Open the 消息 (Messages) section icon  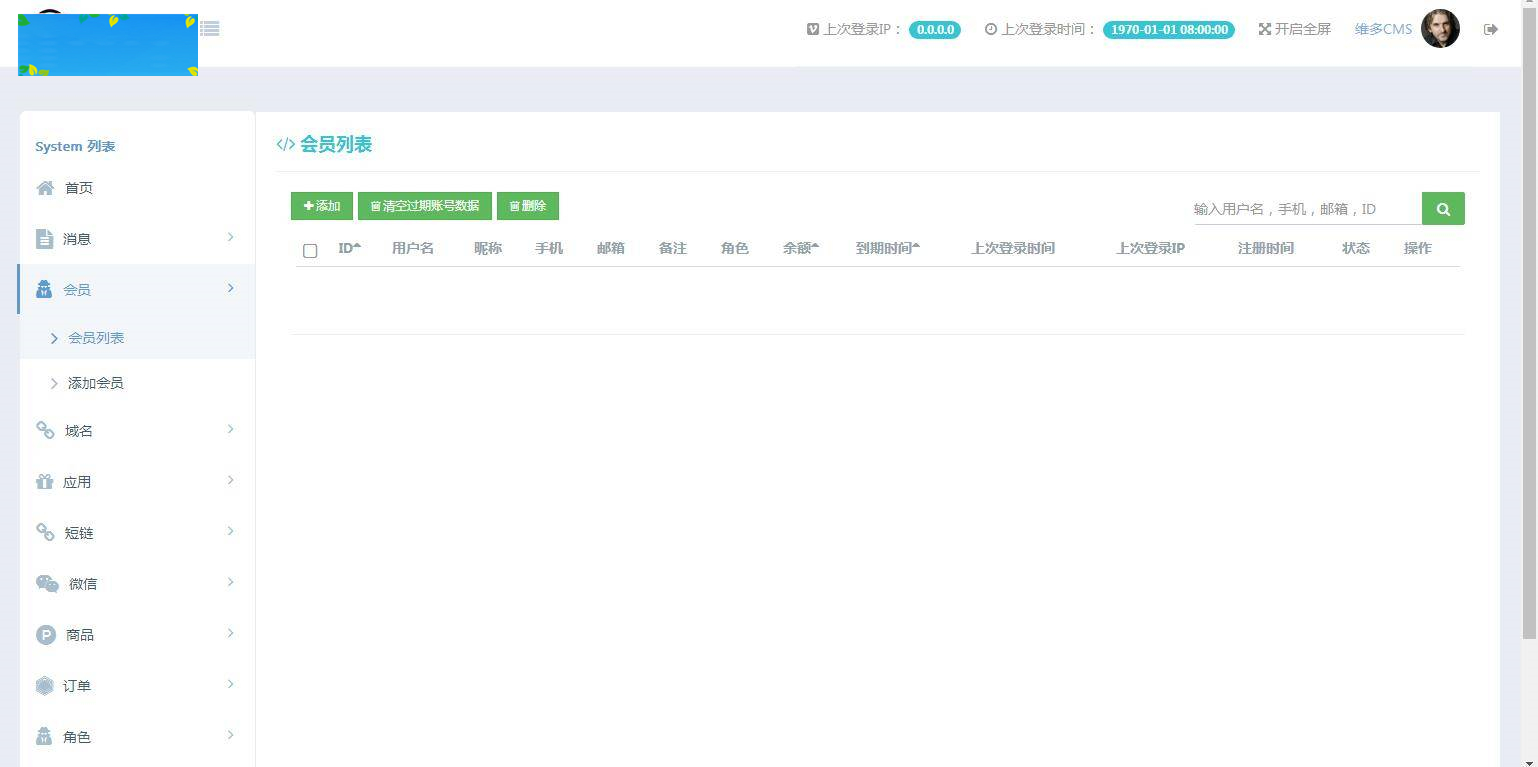[x=45, y=238]
